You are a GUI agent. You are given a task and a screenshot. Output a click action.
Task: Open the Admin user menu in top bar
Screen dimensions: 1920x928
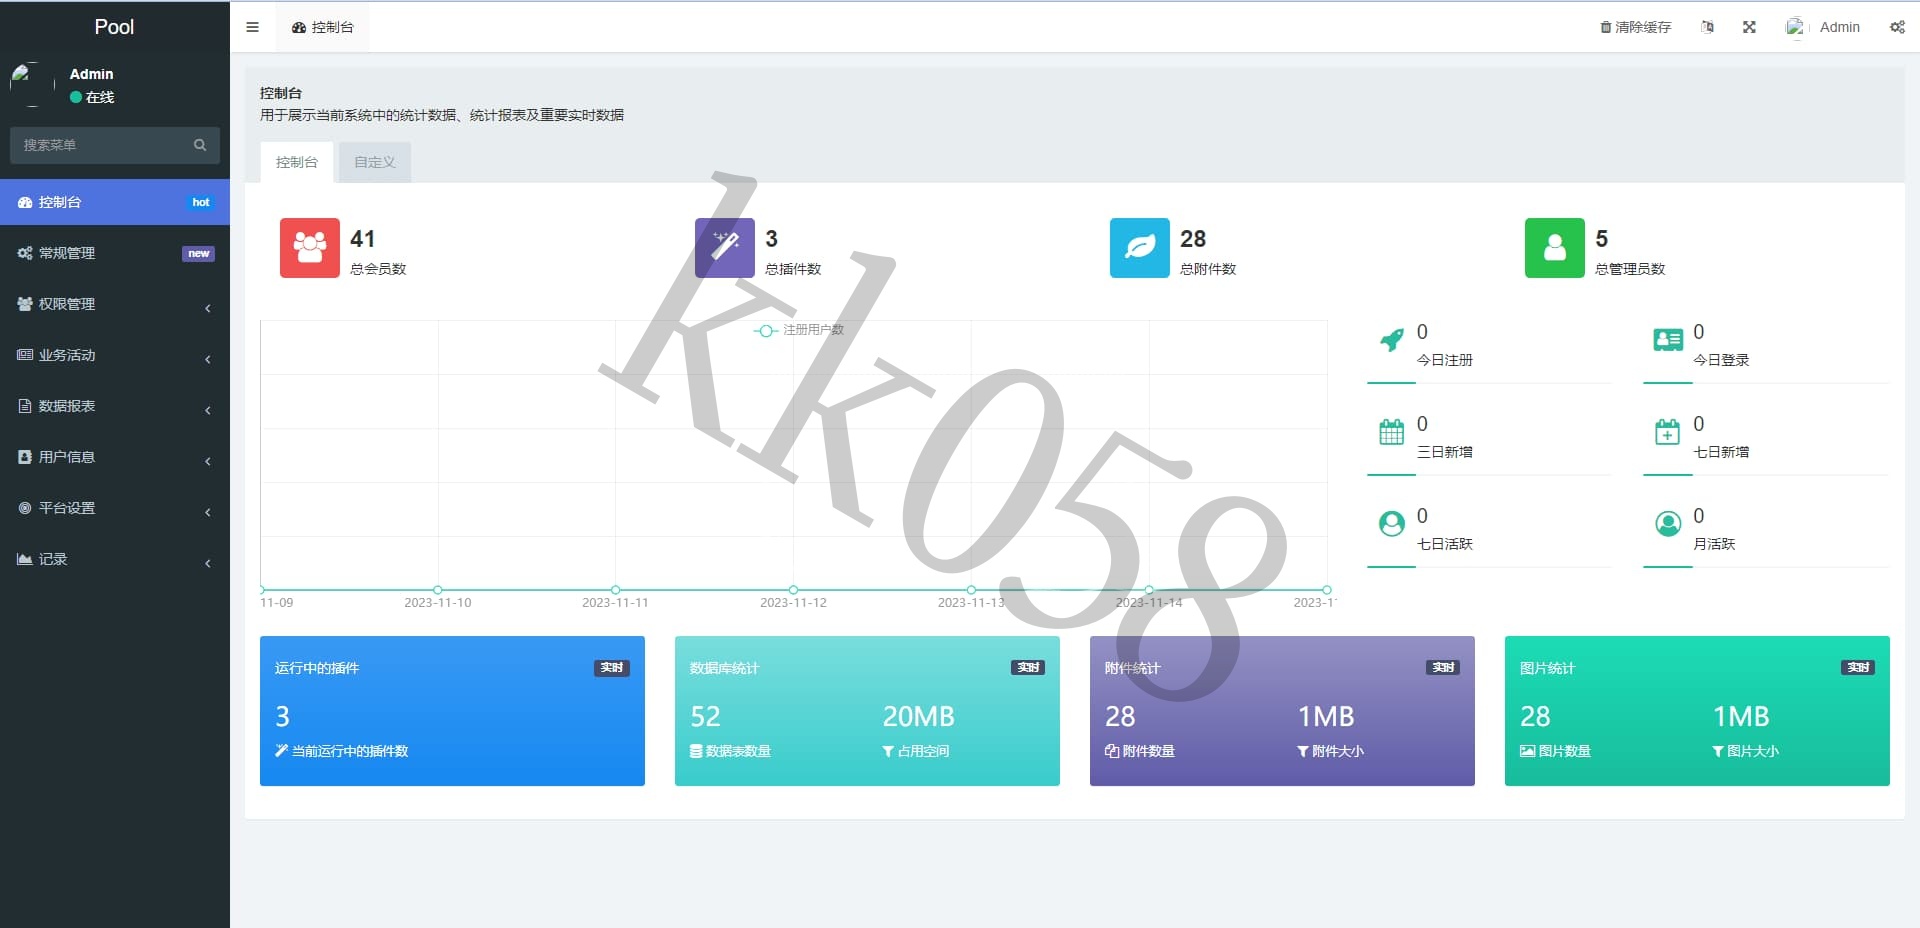(x=1823, y=27)
